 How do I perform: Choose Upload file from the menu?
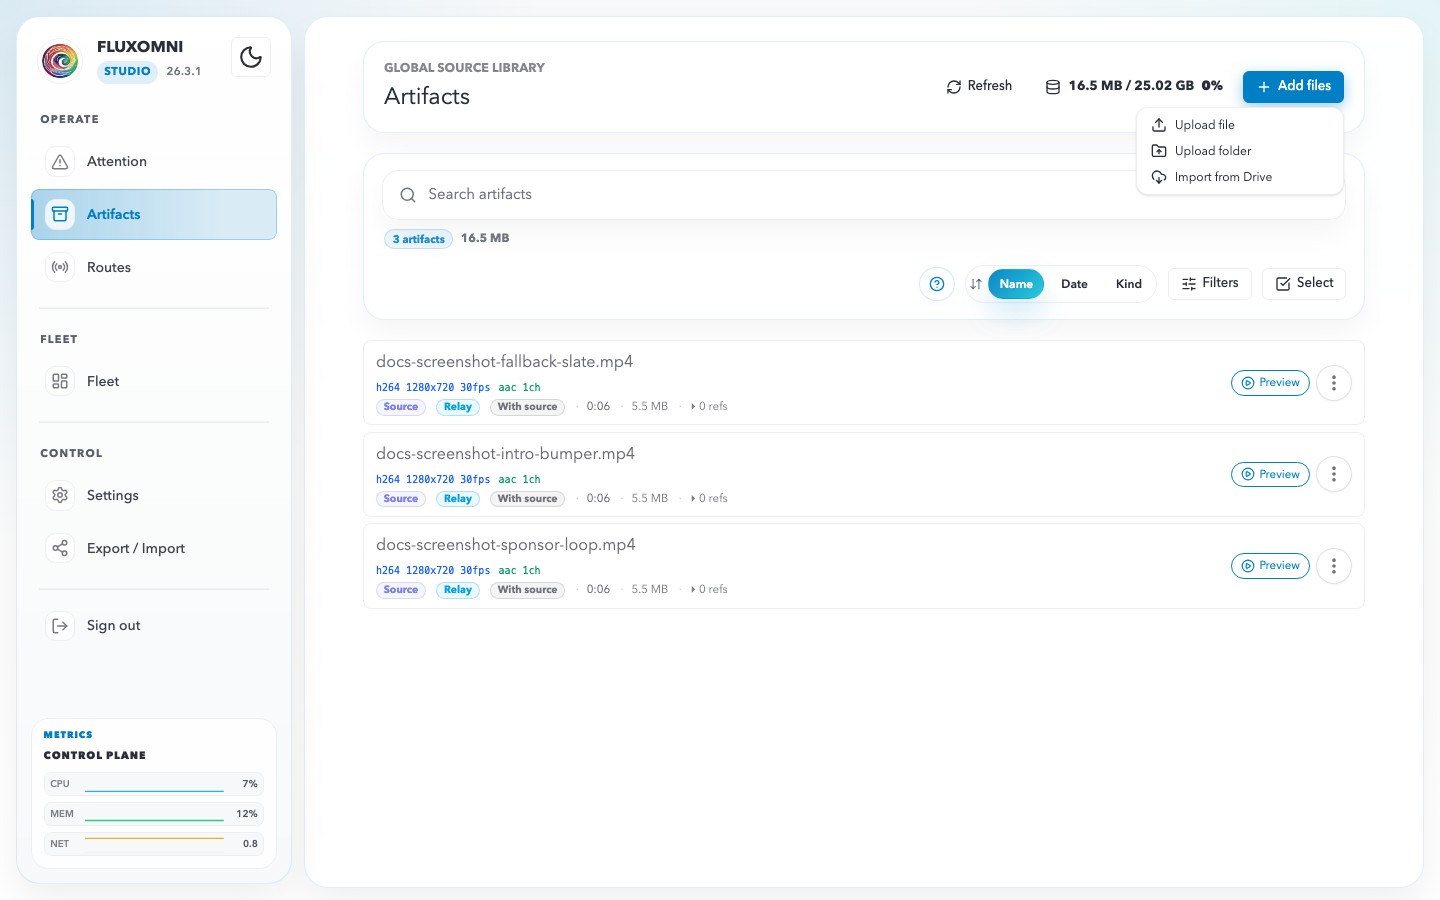(1240, 125)
